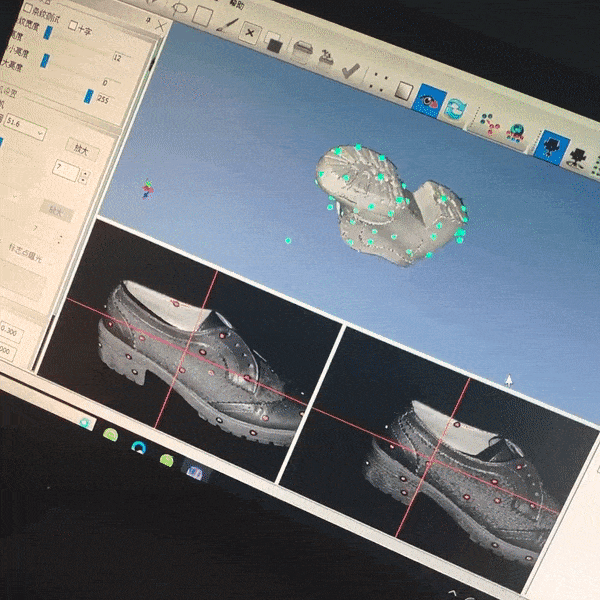Click the cyan icon on light taskbar button
Screen dimensions: 600x600
[x=84, y=422]
